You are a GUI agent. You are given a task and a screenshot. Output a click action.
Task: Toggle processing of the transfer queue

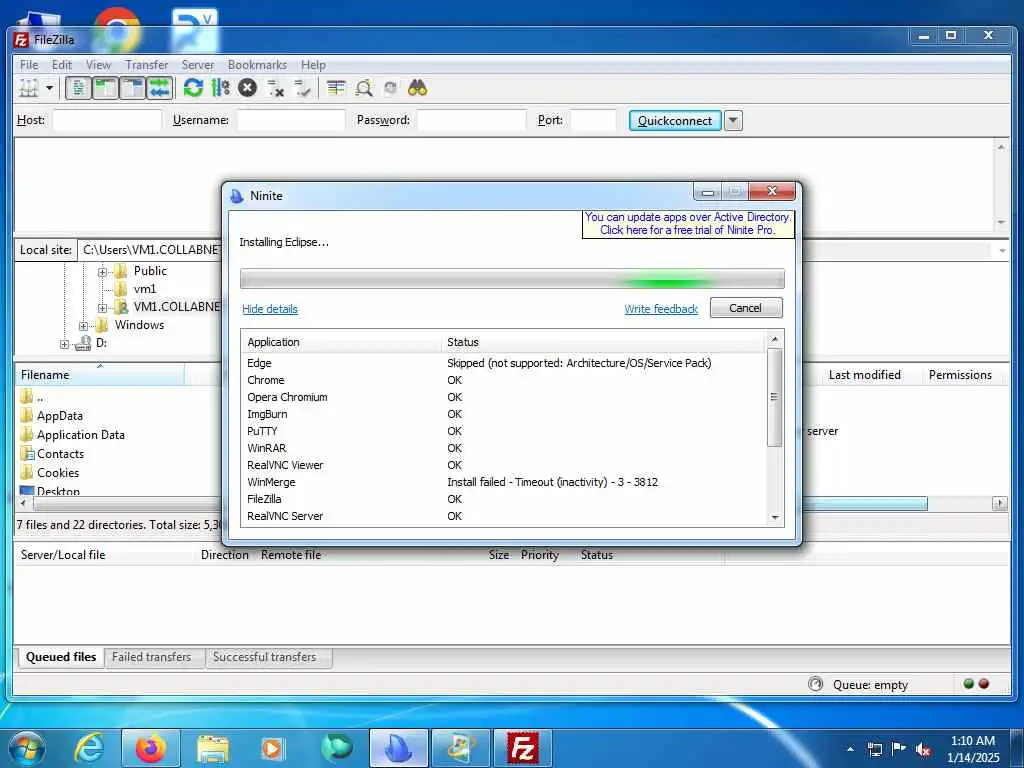click(221, 88)
